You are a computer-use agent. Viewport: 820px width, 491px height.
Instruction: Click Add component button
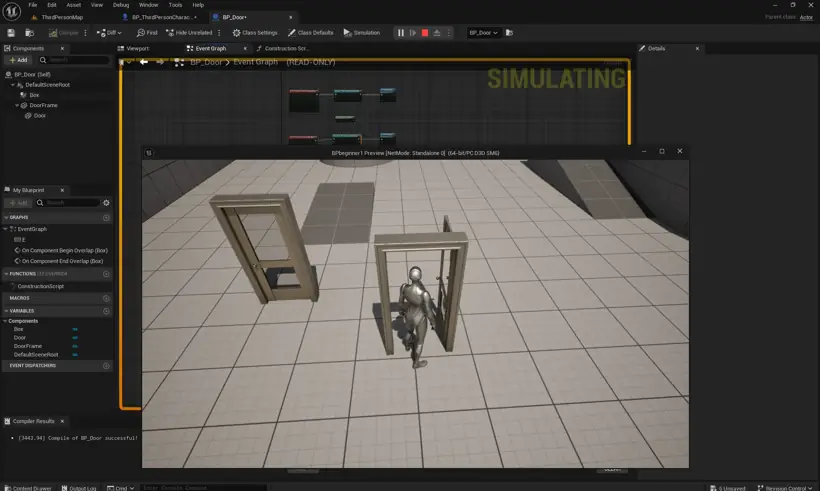[18, 60]
